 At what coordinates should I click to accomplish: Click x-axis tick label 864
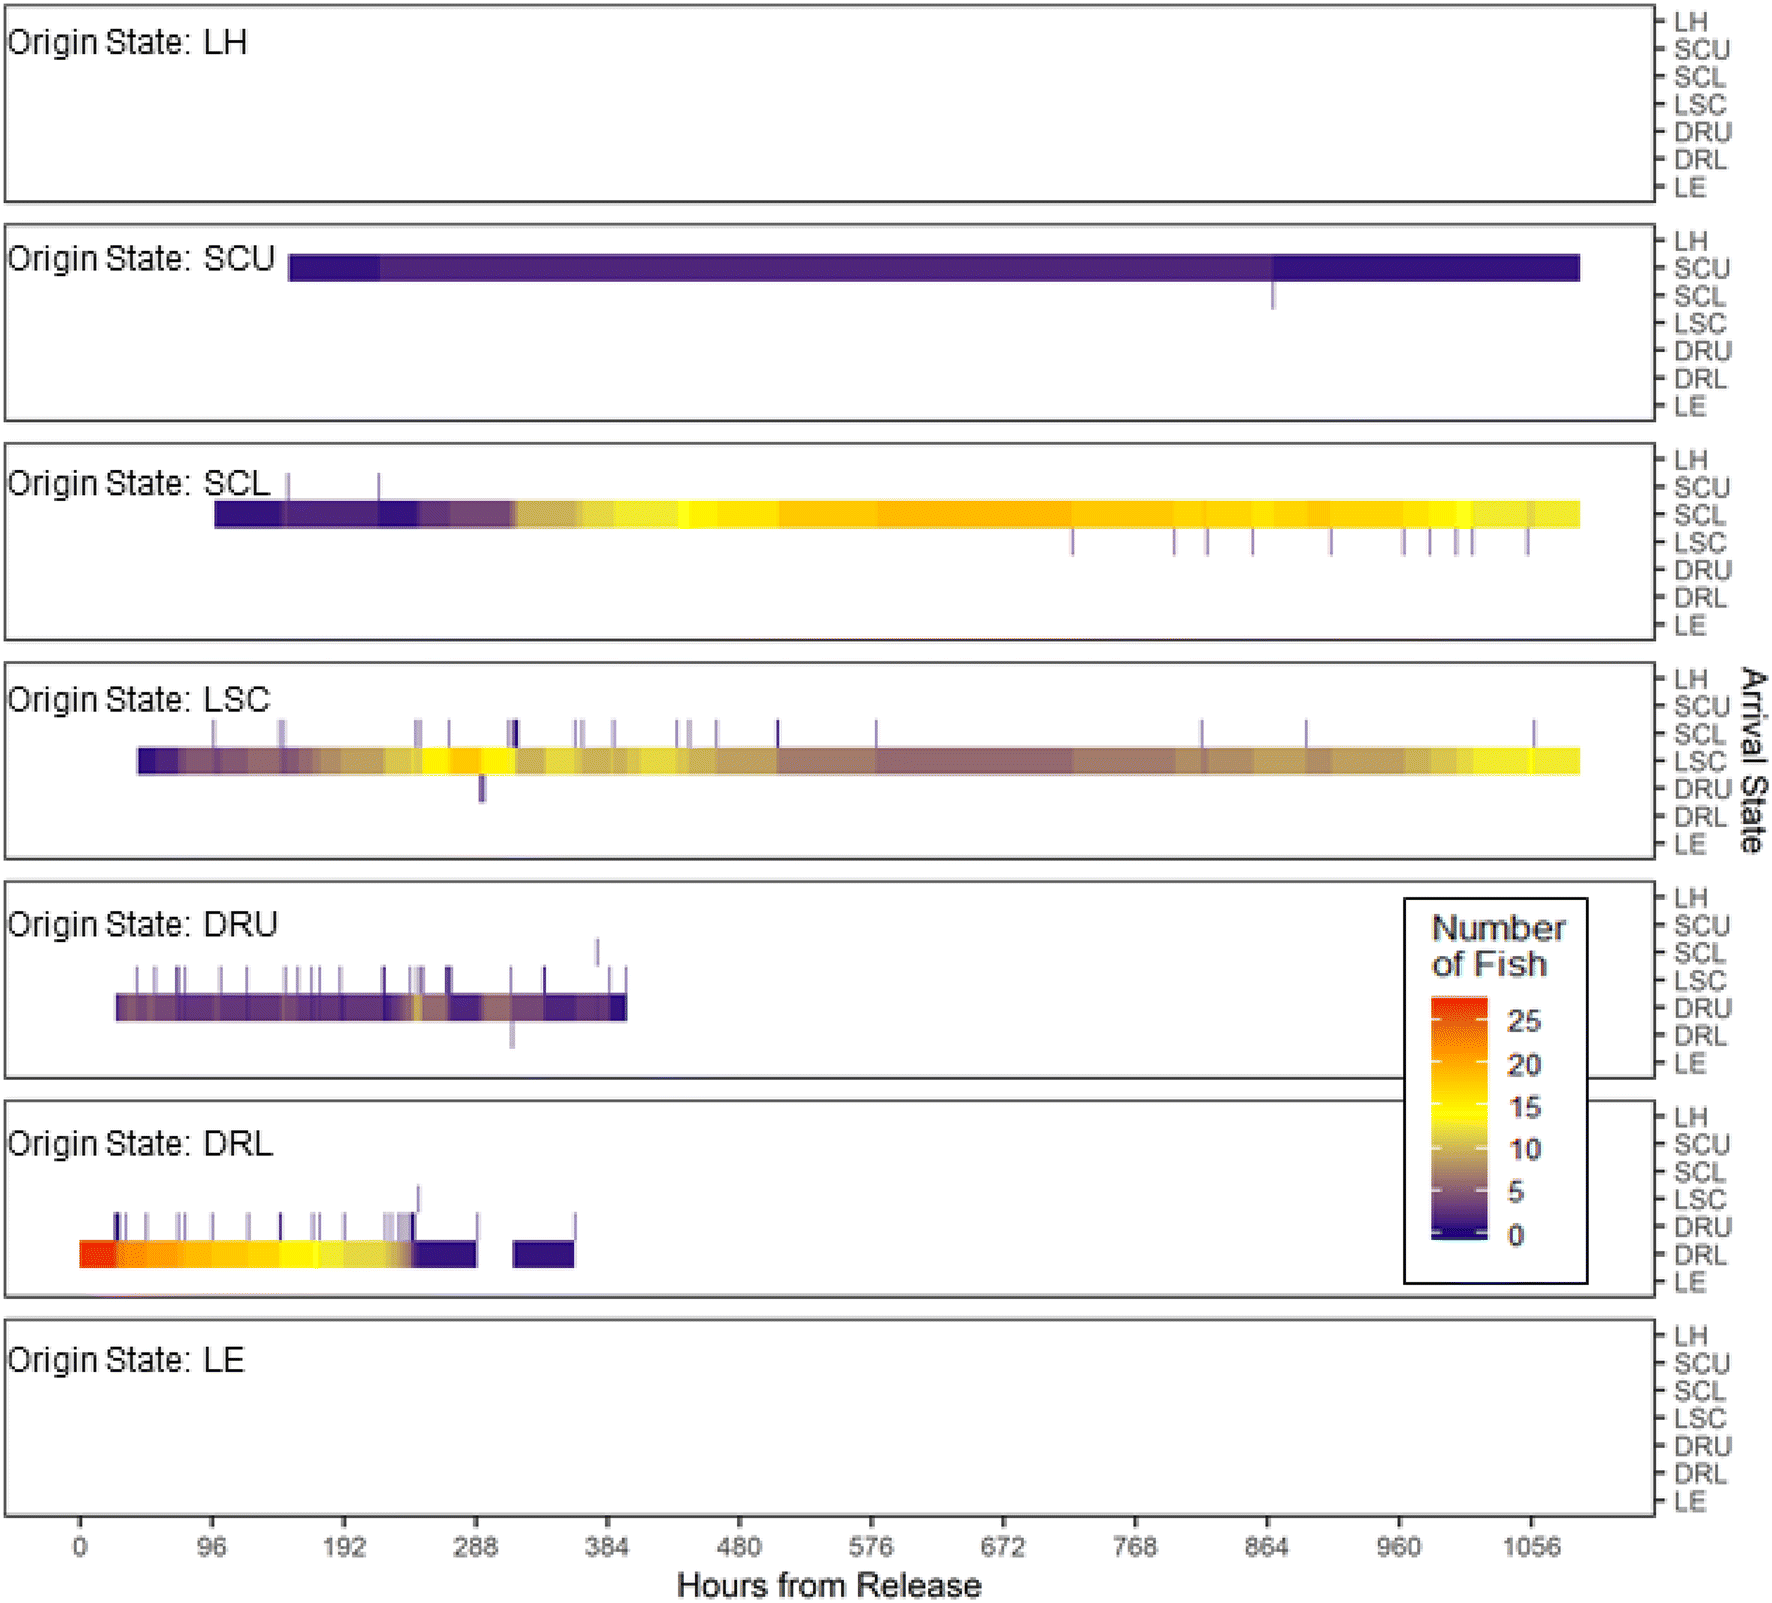tap(1266, 1547)
